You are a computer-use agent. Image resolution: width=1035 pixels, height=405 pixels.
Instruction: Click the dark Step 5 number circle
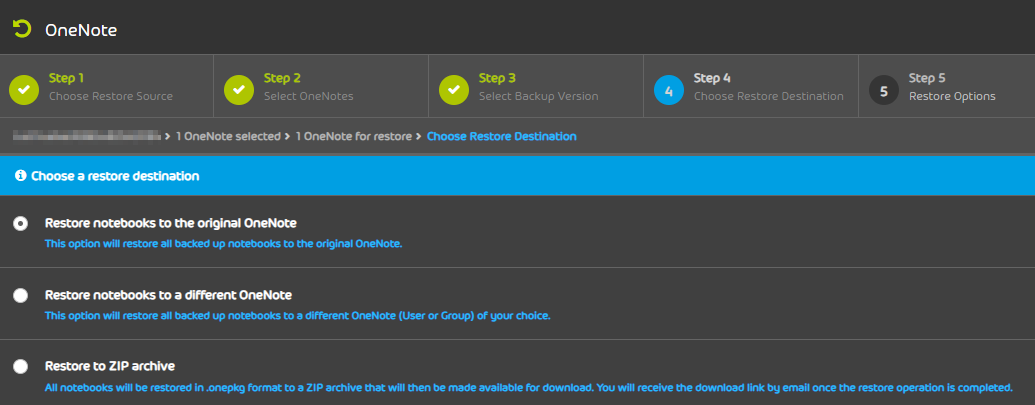(884, 89)
